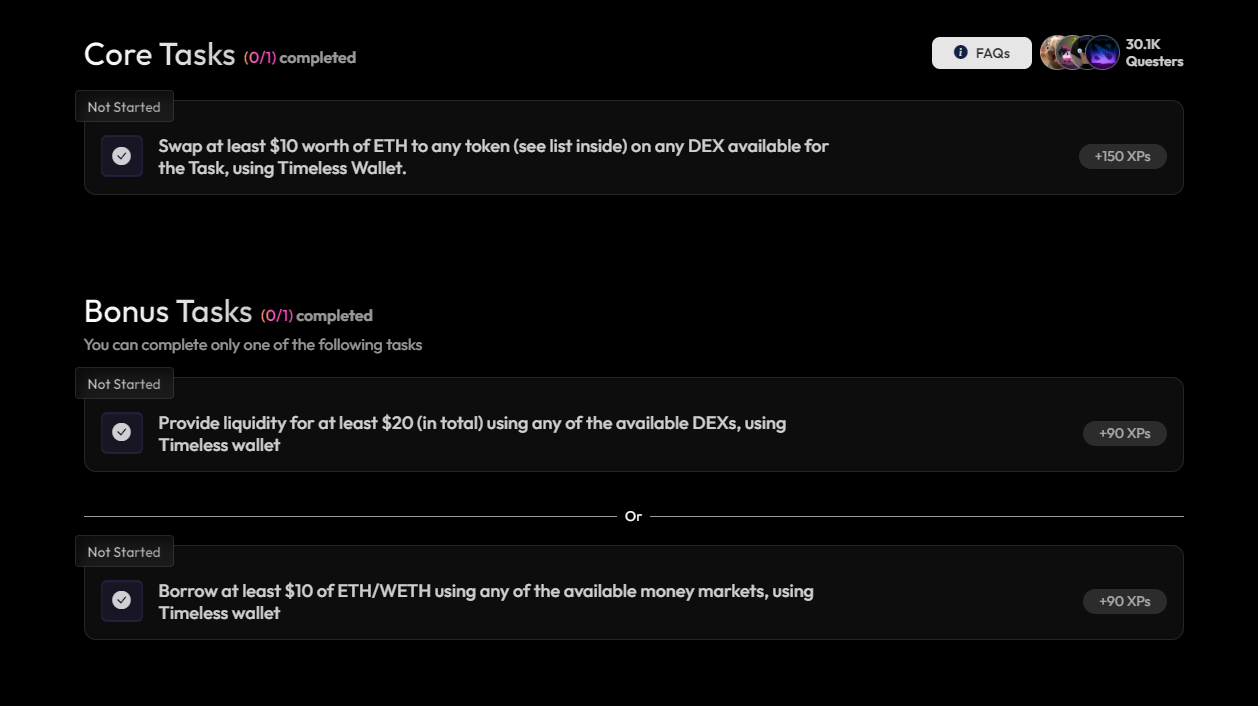Expand the provide liquidity for $20 task
Viewport: 1258px width, 706px height.
(472, 434)
